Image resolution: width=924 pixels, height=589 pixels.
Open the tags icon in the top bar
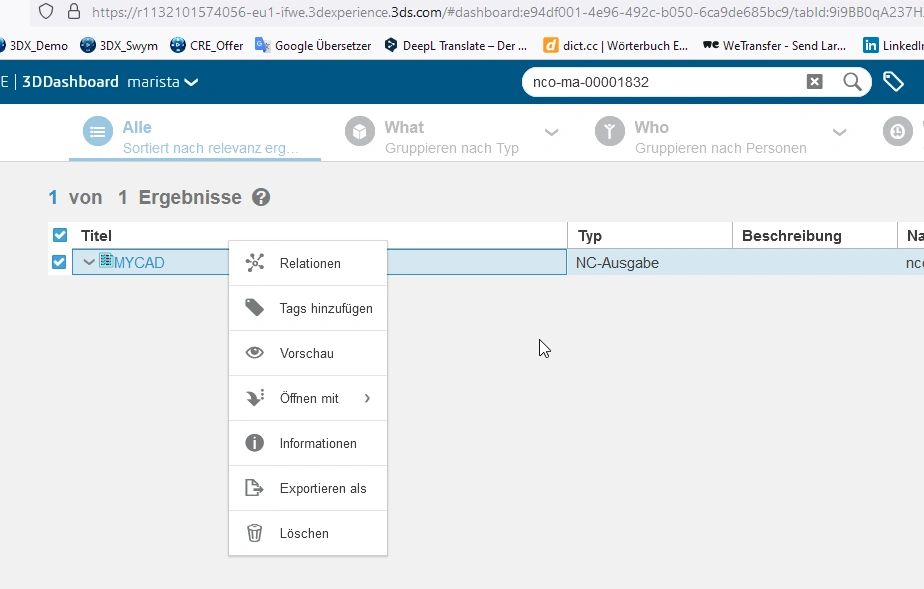click(893, 82)
